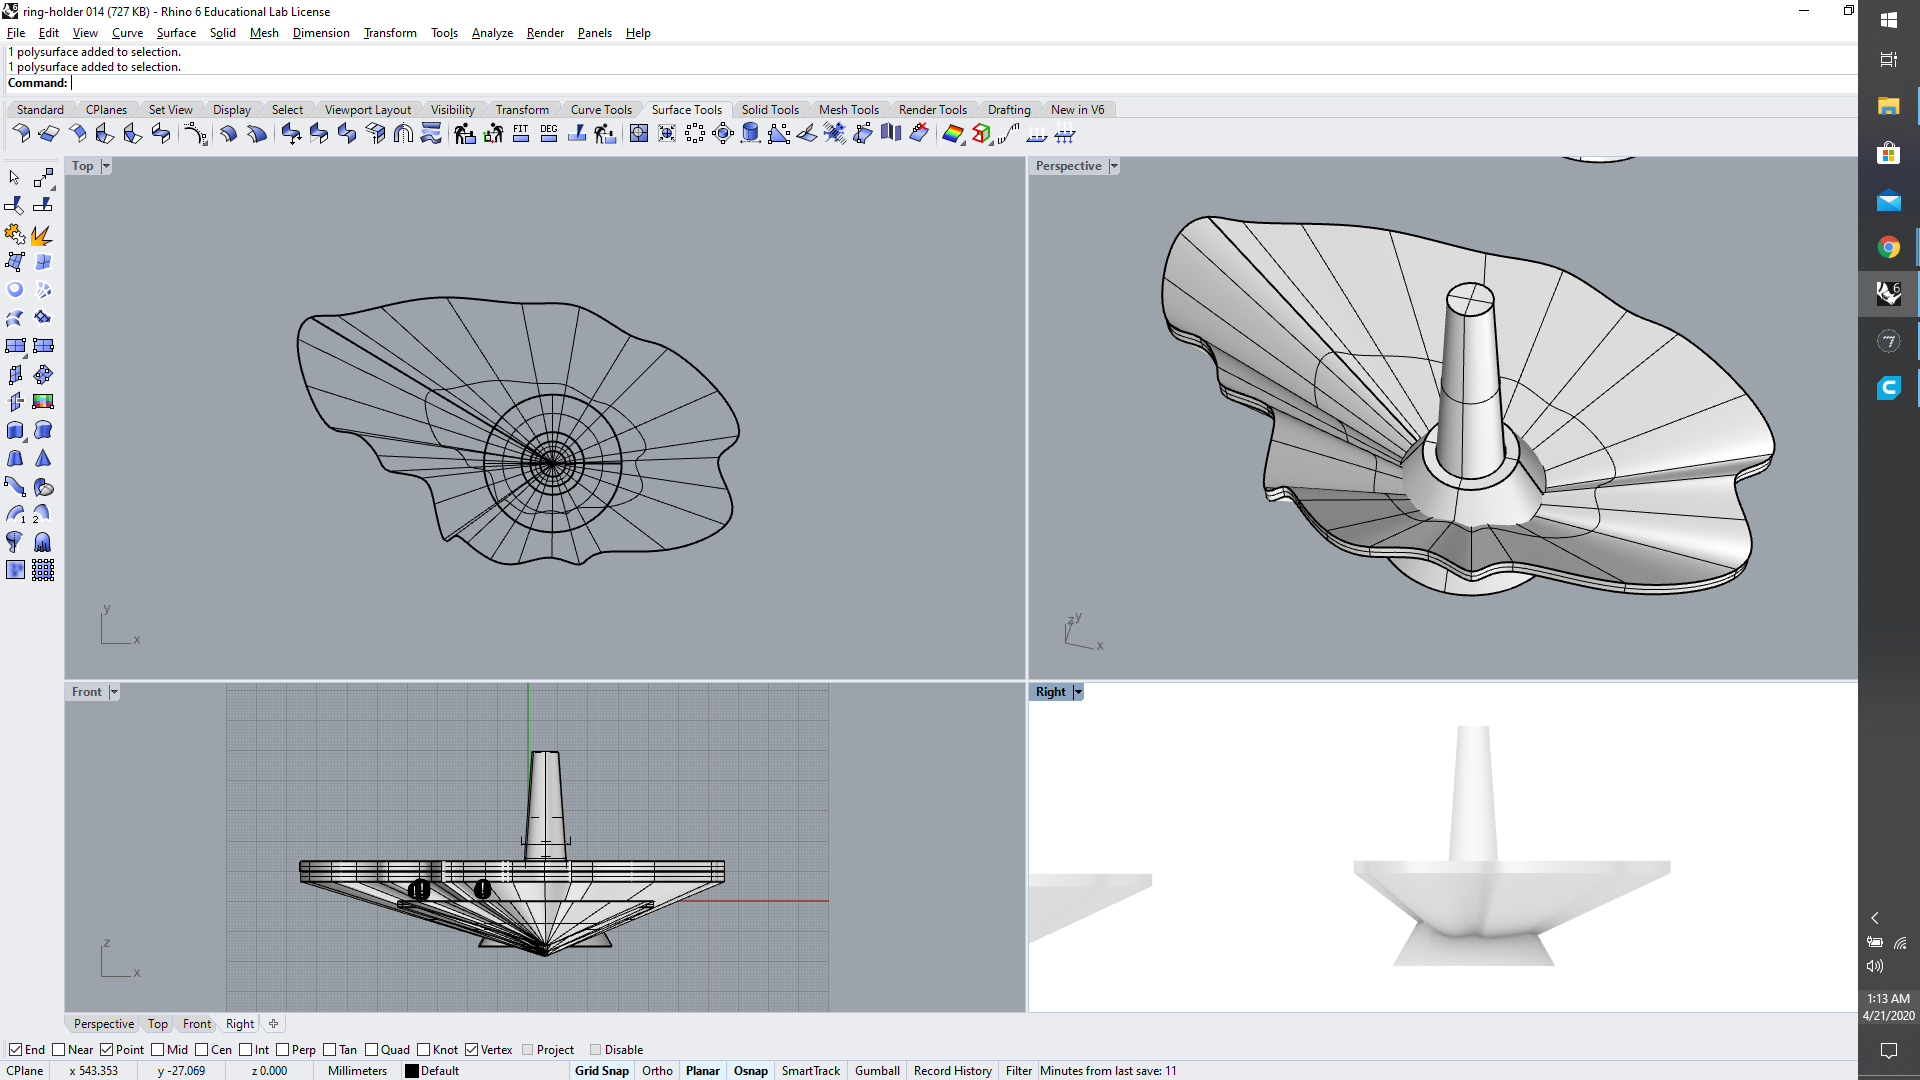Enable the Quad osnap checkbox
This screenshot has width=1920, height=1080.
372,1049
